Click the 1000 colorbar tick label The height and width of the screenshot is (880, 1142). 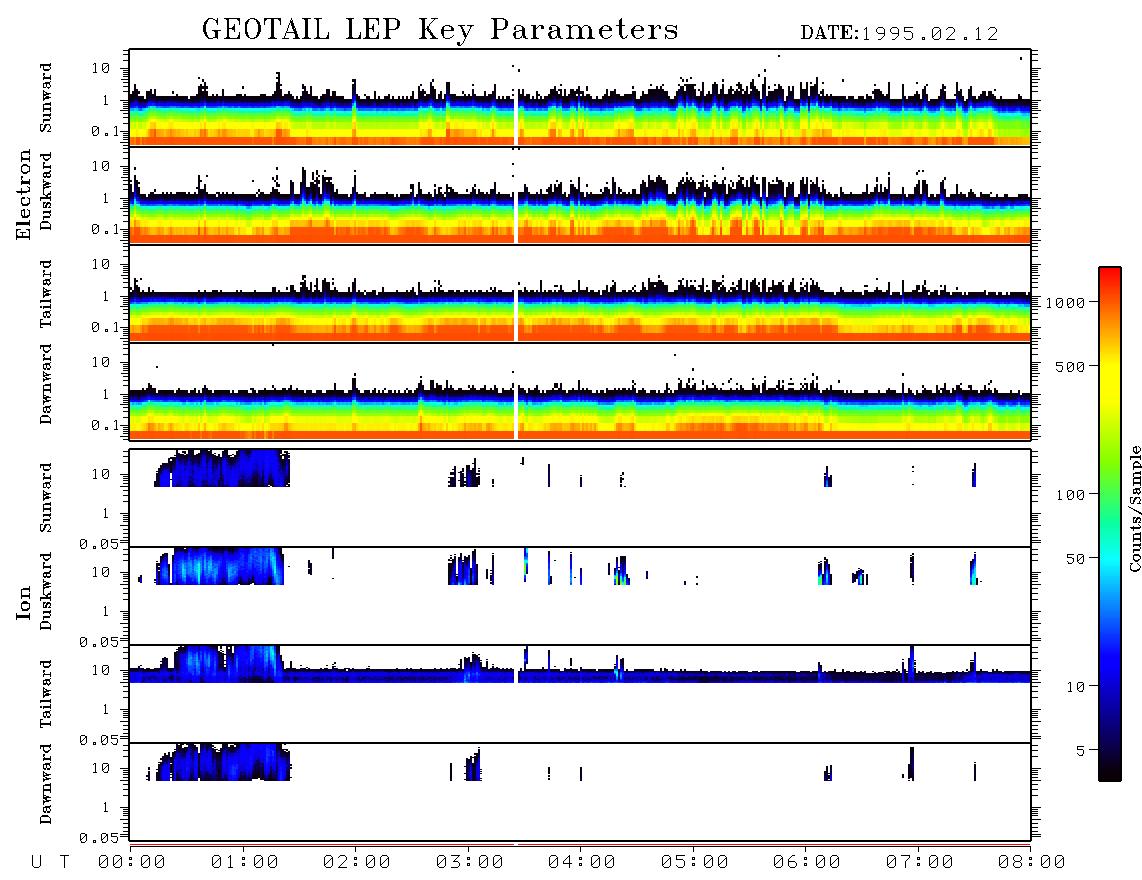(x=1065, y=303)
